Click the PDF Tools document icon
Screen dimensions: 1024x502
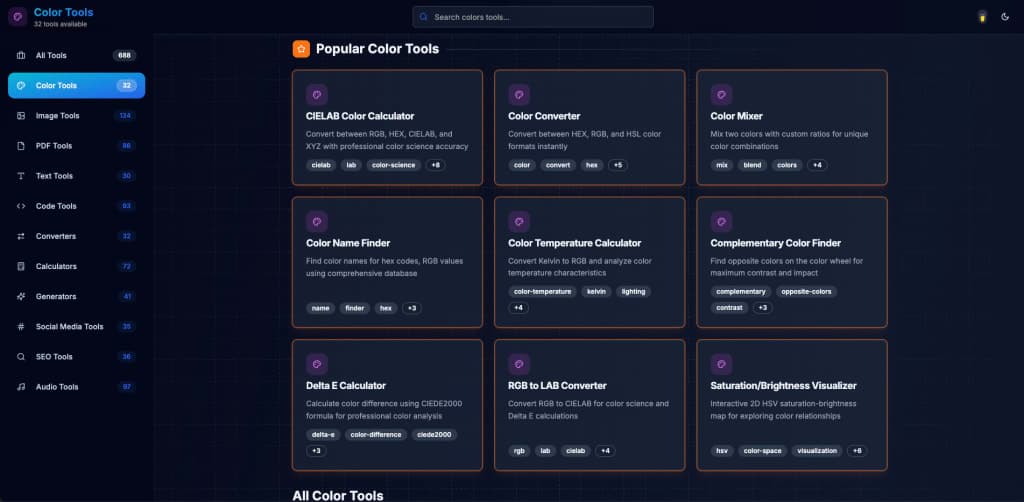tap(21, 146)
